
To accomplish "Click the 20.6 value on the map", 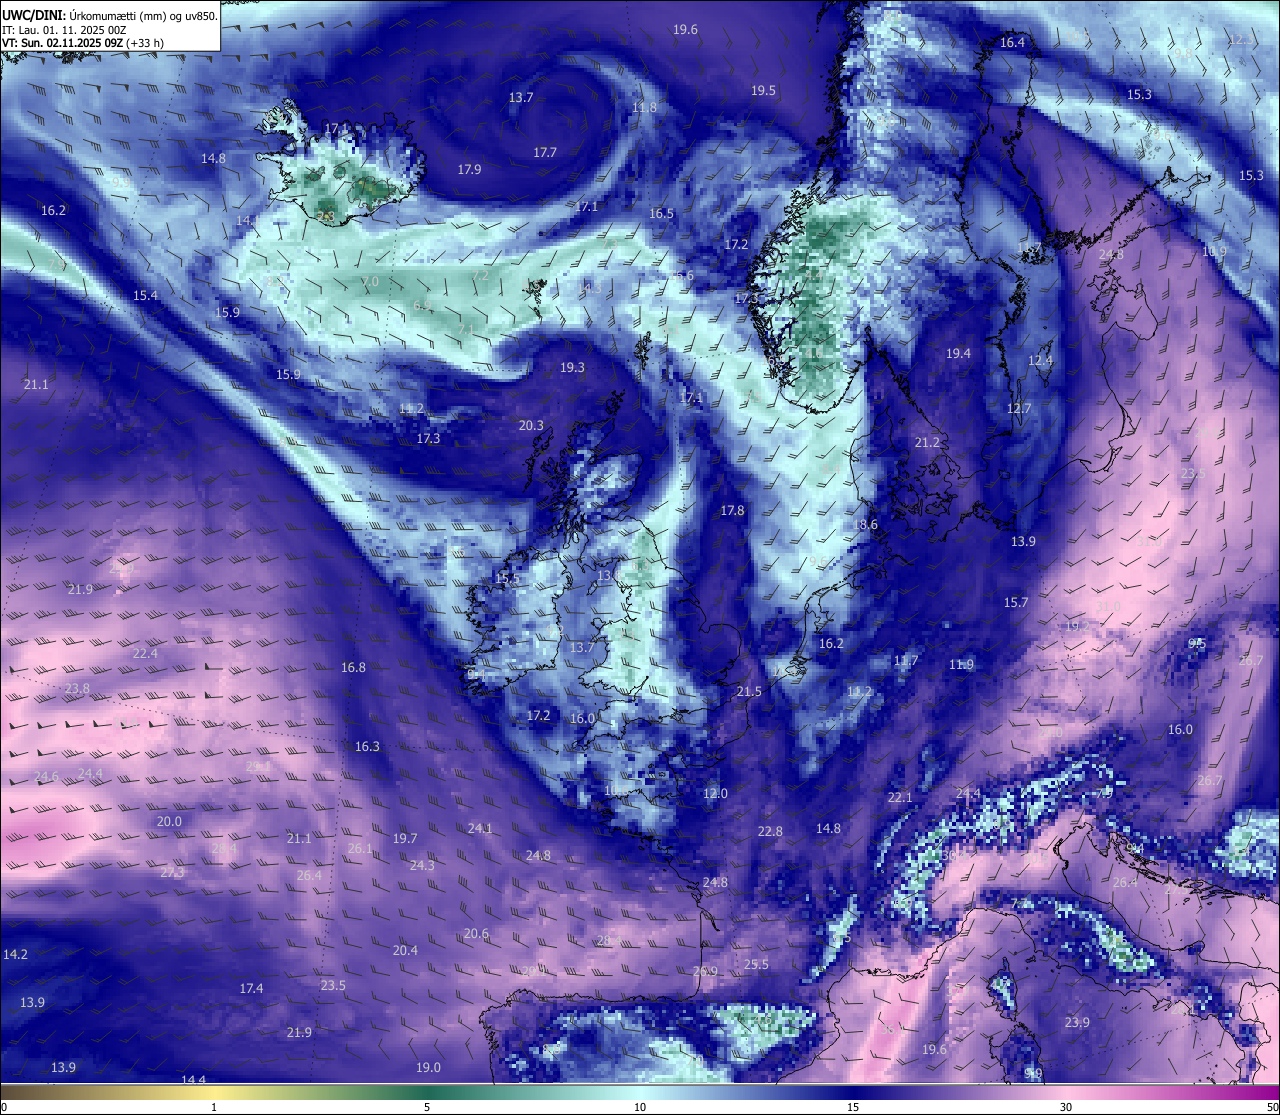I will pyautogui.click(x=476, y=933).
